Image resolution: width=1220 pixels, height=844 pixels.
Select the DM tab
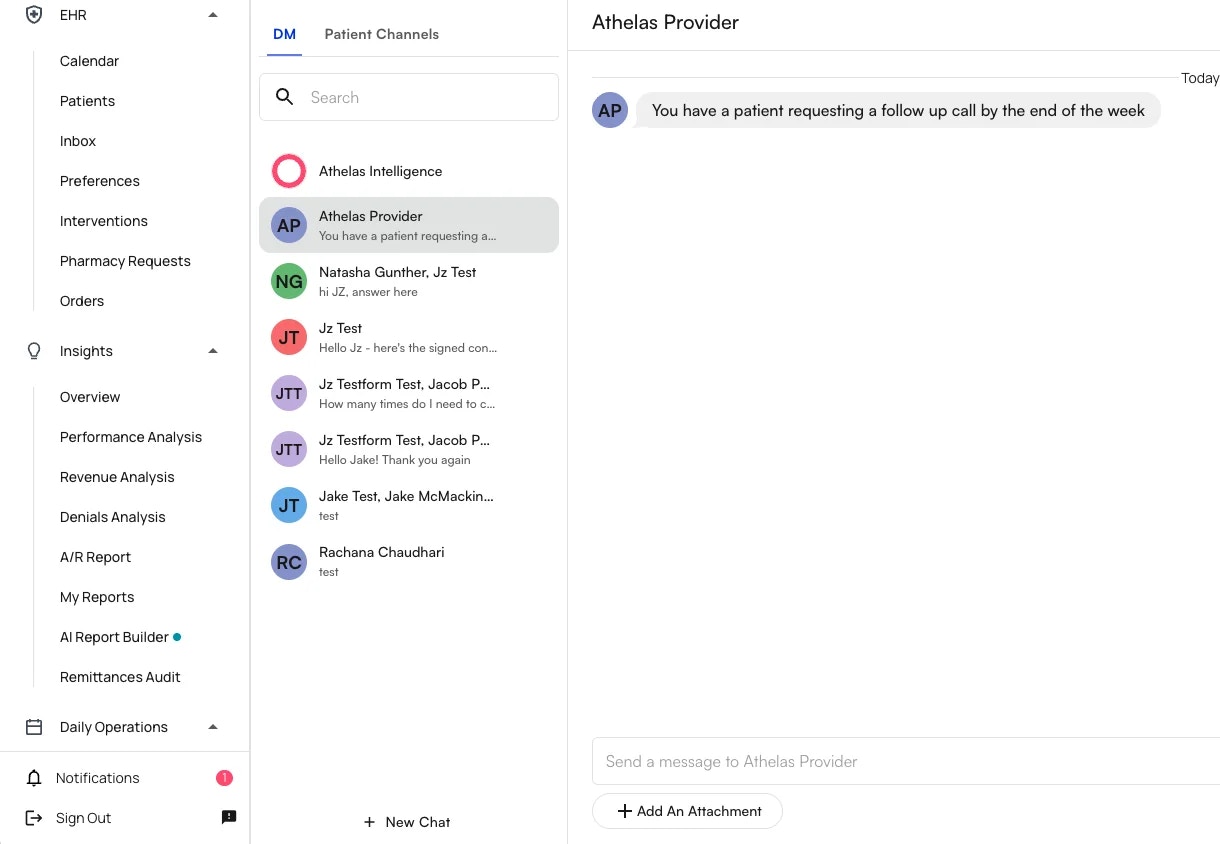pyautogui.click(x=284, y=33)
